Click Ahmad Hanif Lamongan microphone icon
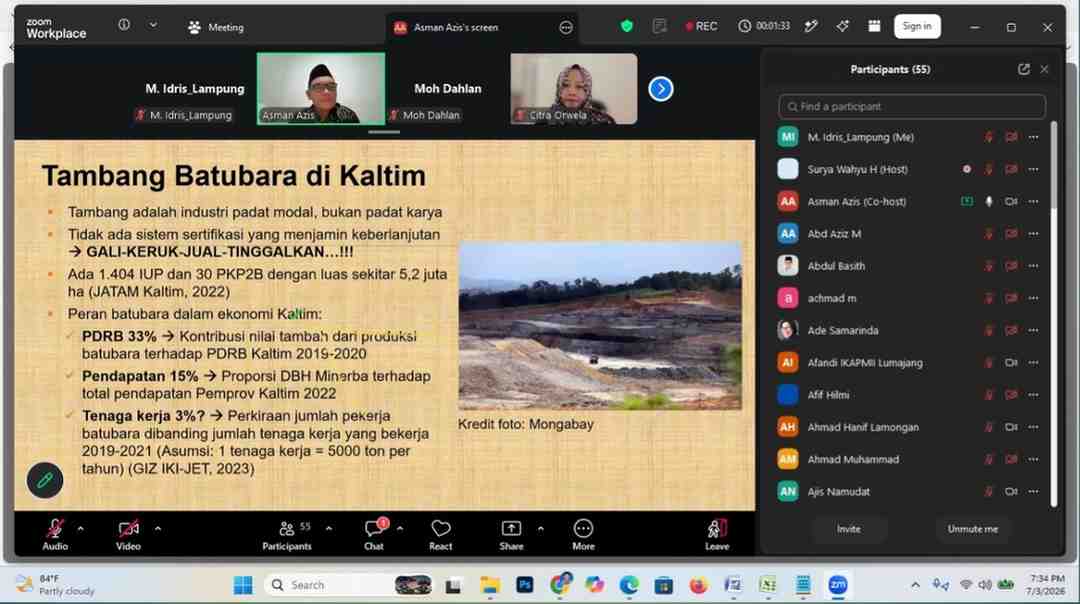 tap(988, 427)
